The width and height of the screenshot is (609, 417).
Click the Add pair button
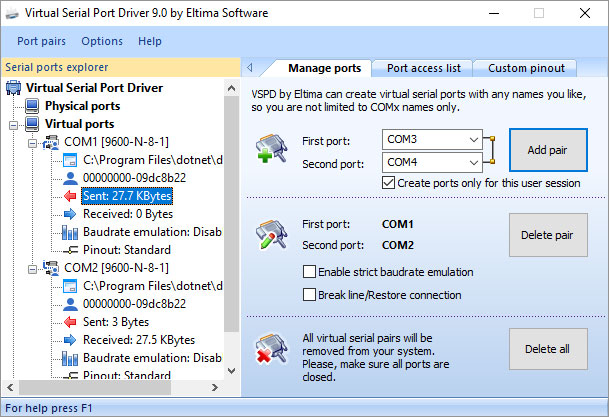tap(548, 150)
